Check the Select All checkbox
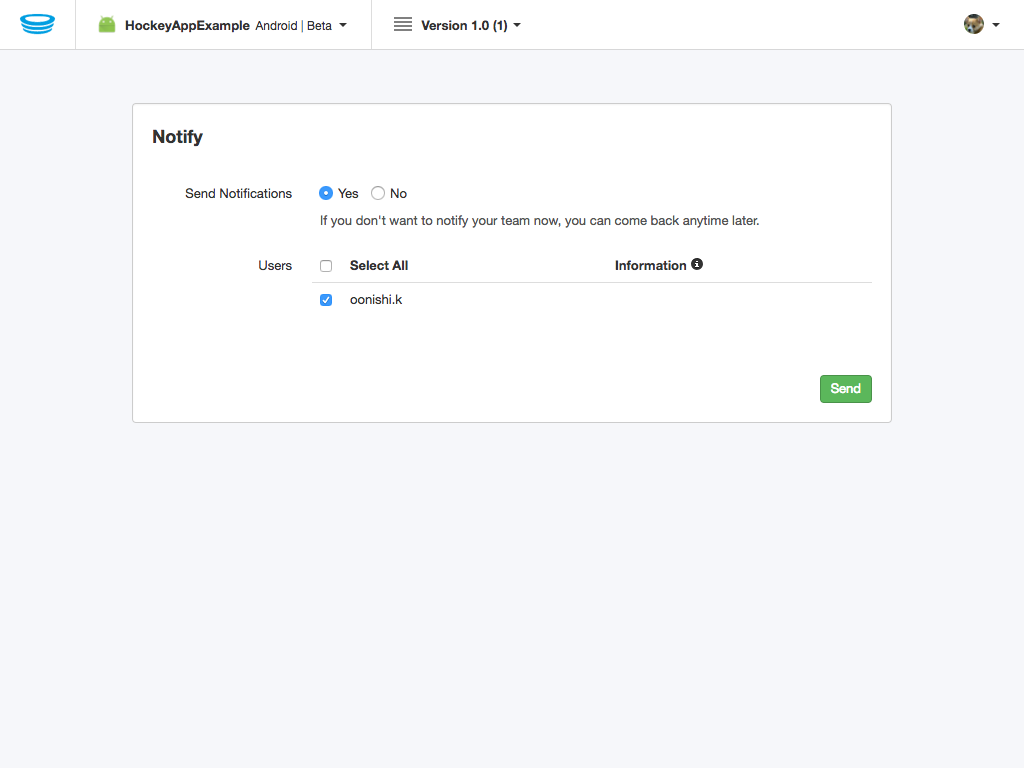 [x=326, y=265]
